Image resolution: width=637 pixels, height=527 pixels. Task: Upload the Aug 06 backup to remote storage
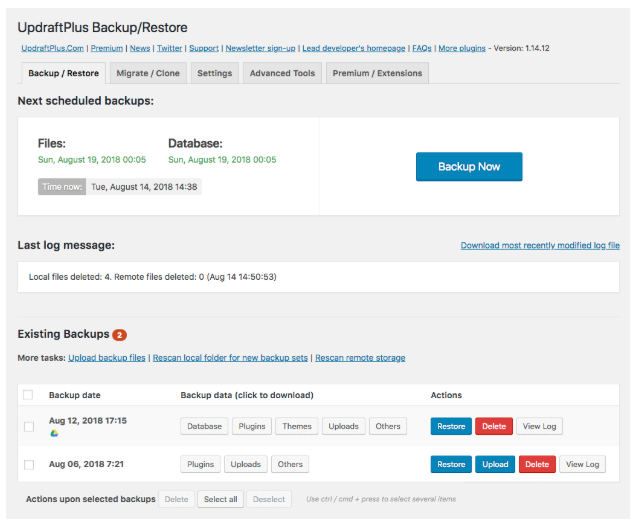(495, 464)
